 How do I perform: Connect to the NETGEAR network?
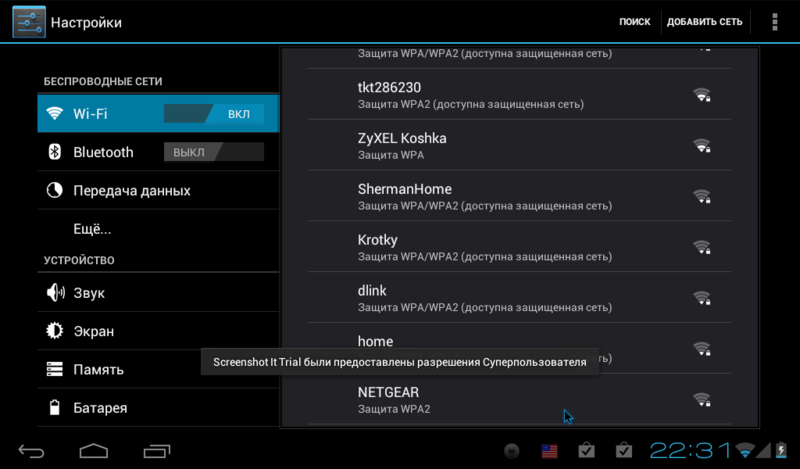[x=519, y=399]
